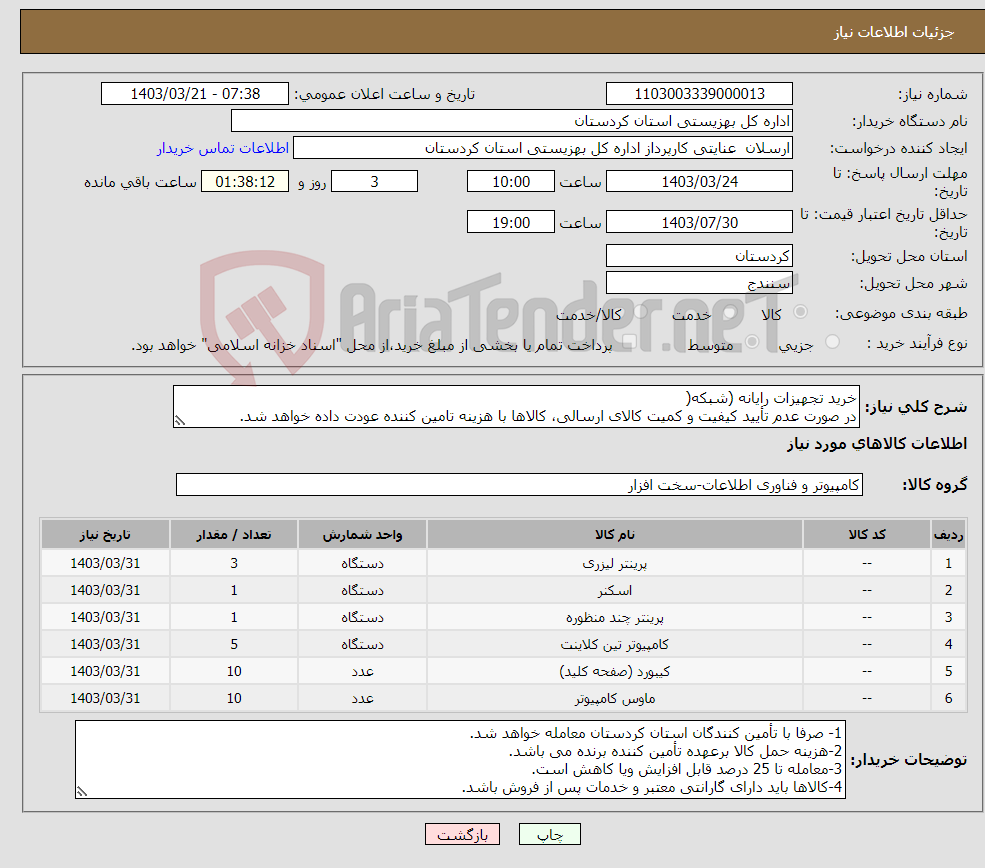The height and width of the screenshot is (868, 985).
Task: Click the remaining time counter 01:38:12
Action: 245,182
